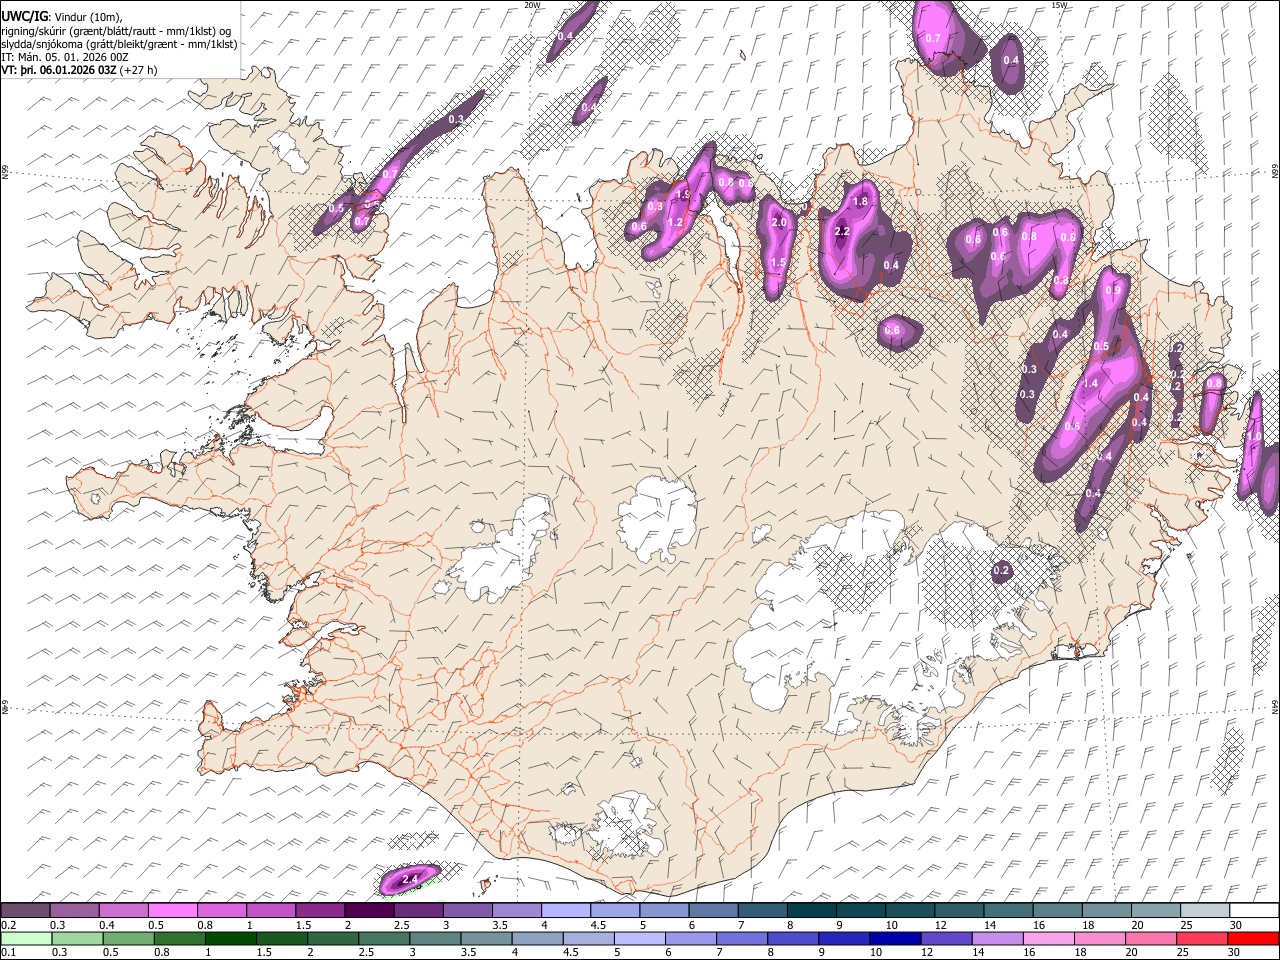Select the "Vindur (10m)" label

[88, 17]
